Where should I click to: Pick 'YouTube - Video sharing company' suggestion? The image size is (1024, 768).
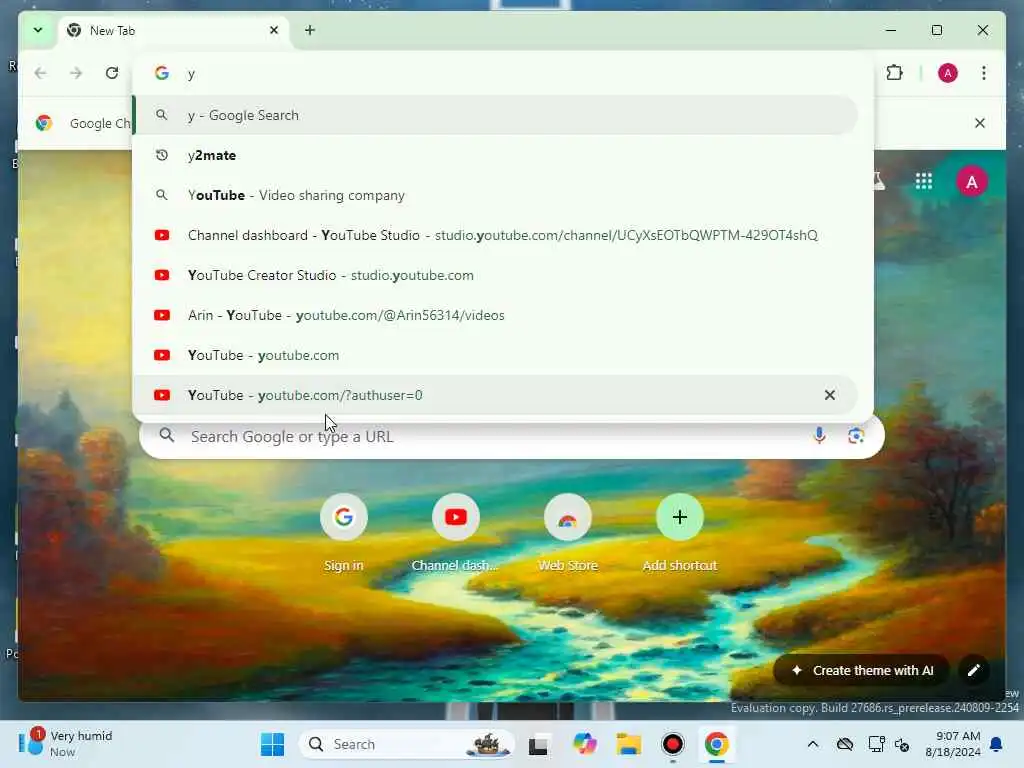495,195
